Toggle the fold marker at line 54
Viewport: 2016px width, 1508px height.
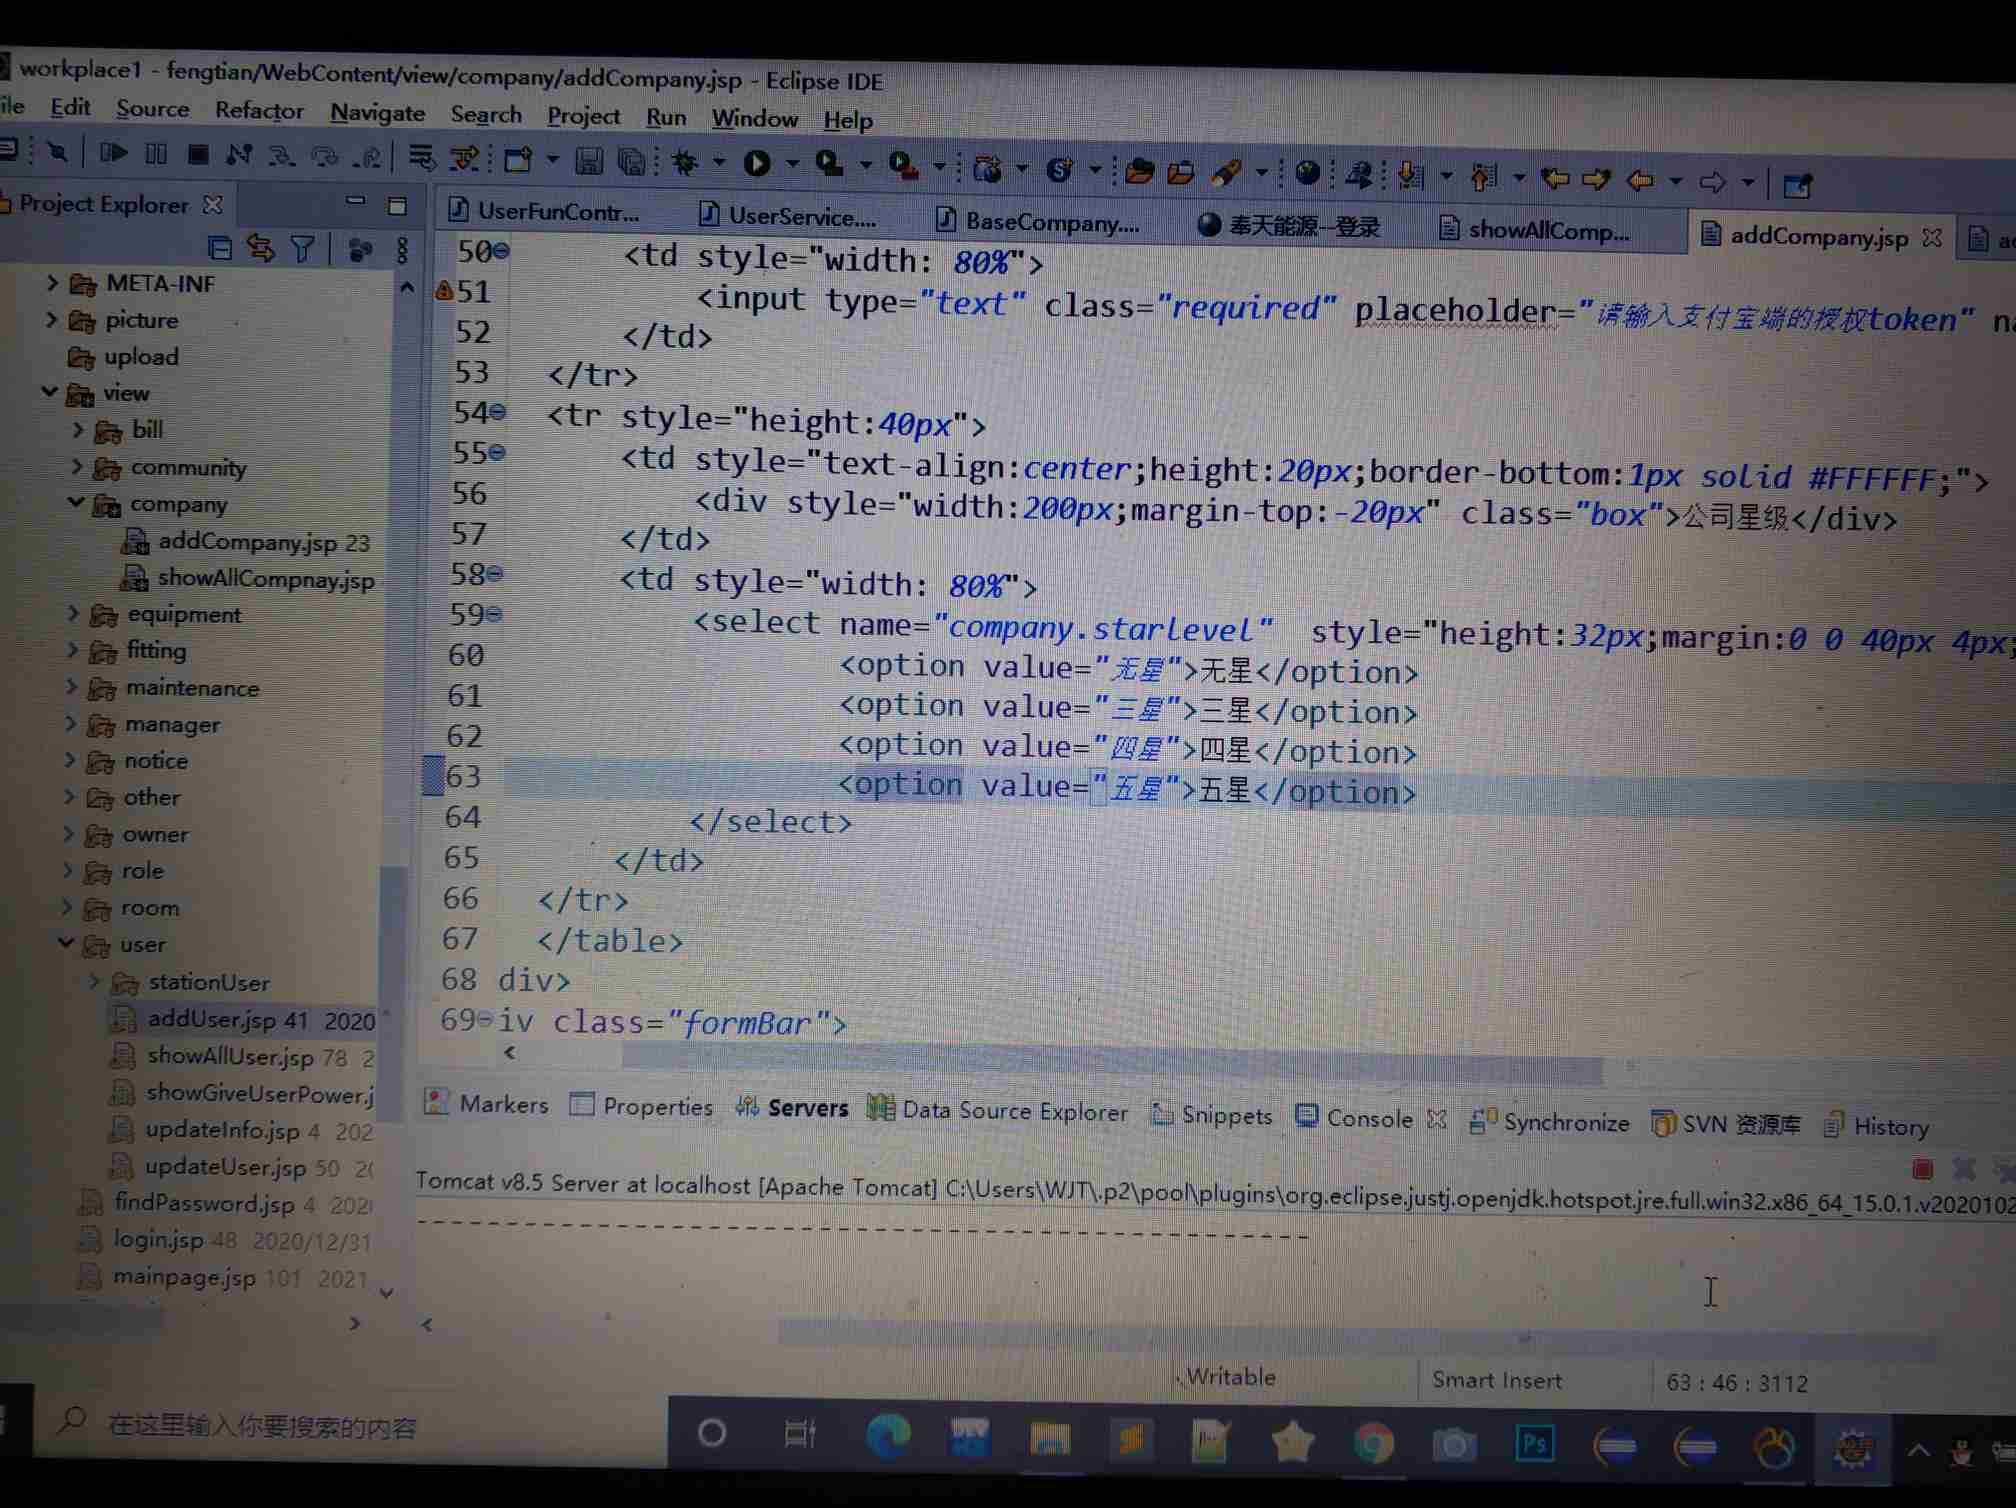[497, 411]
